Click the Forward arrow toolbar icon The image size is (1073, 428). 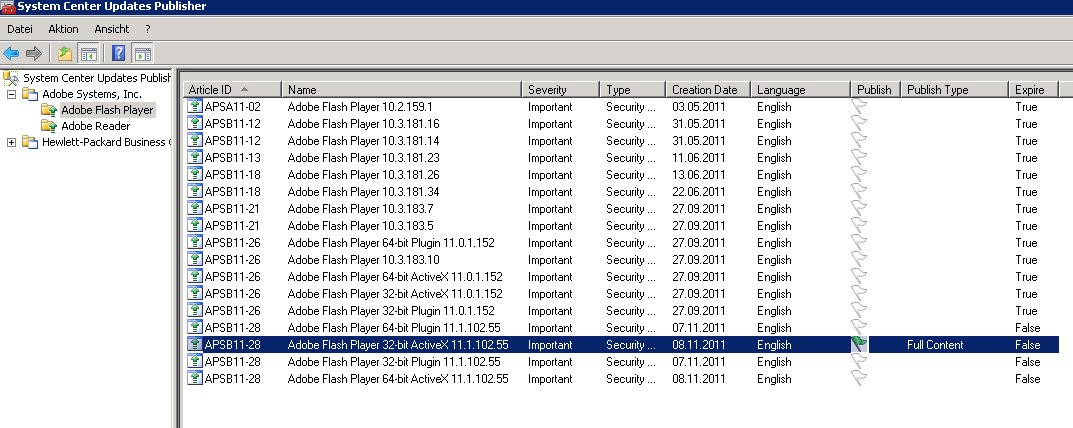pos(33,53)
